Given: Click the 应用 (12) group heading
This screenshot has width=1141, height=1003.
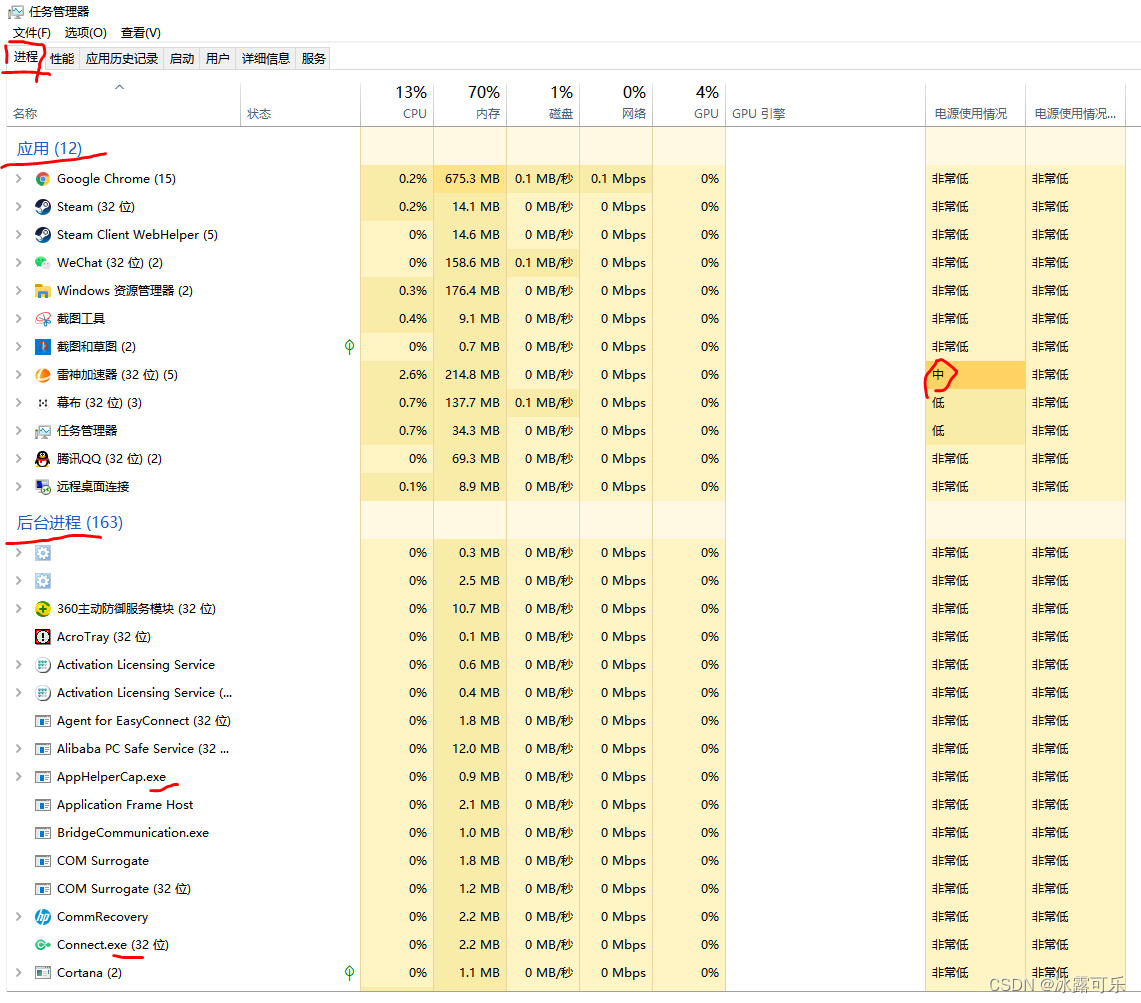Looking at the screenshot, I should click(x=49, y=148).
